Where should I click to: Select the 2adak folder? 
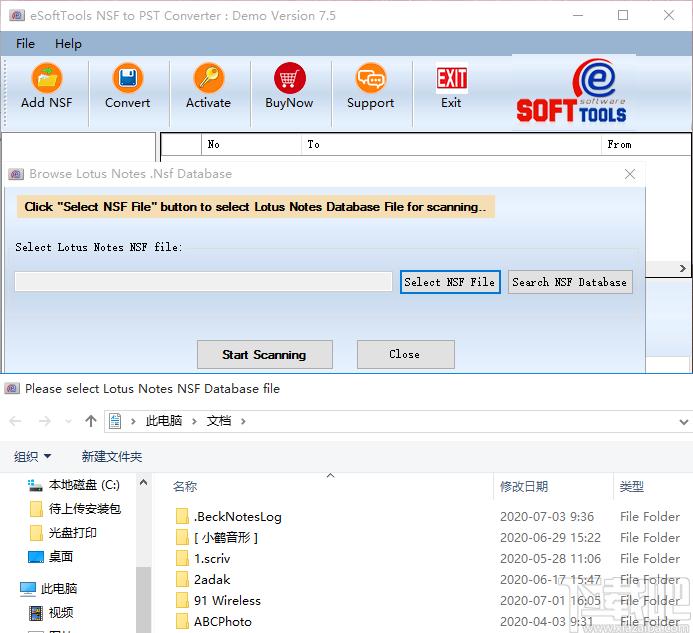(x=212, y=580)
